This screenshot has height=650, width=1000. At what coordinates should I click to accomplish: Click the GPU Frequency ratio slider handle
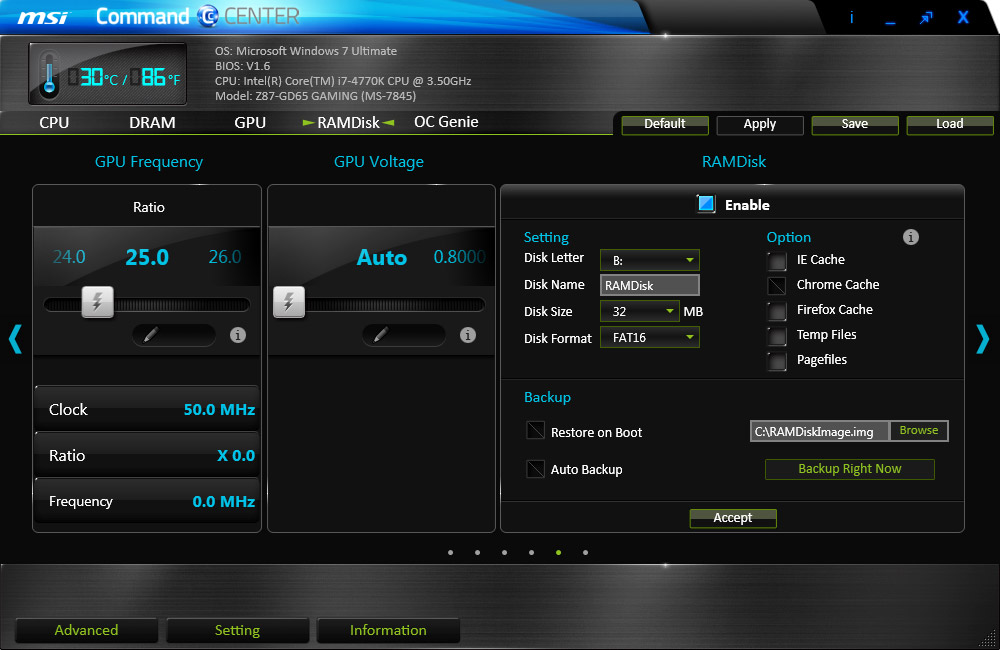point(97,302)
